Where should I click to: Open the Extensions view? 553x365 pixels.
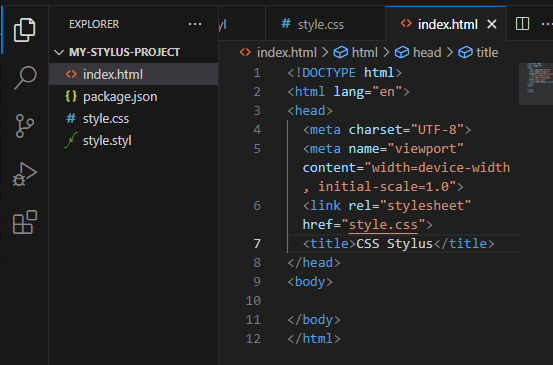[25, 222]
